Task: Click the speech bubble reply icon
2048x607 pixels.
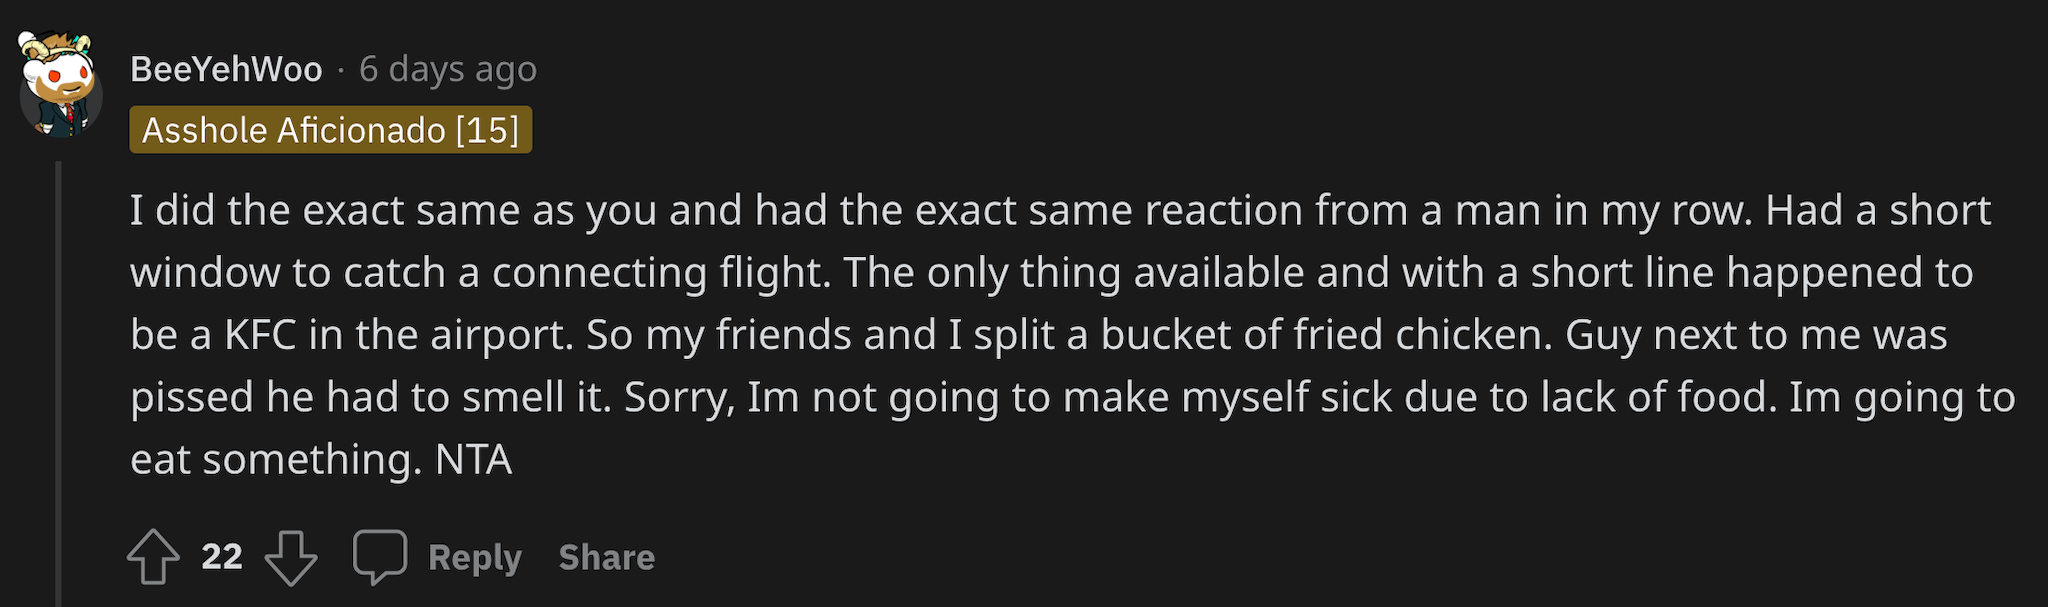Action: pyautogui.click(x=380, y=556)
